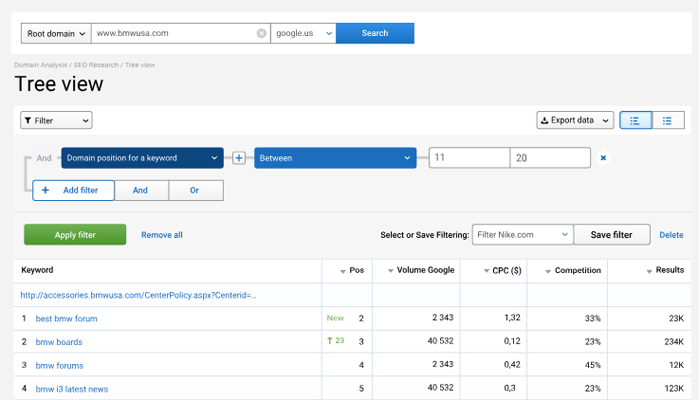
Task: Click the upper bound field with 20
Action: coord(550,158)
